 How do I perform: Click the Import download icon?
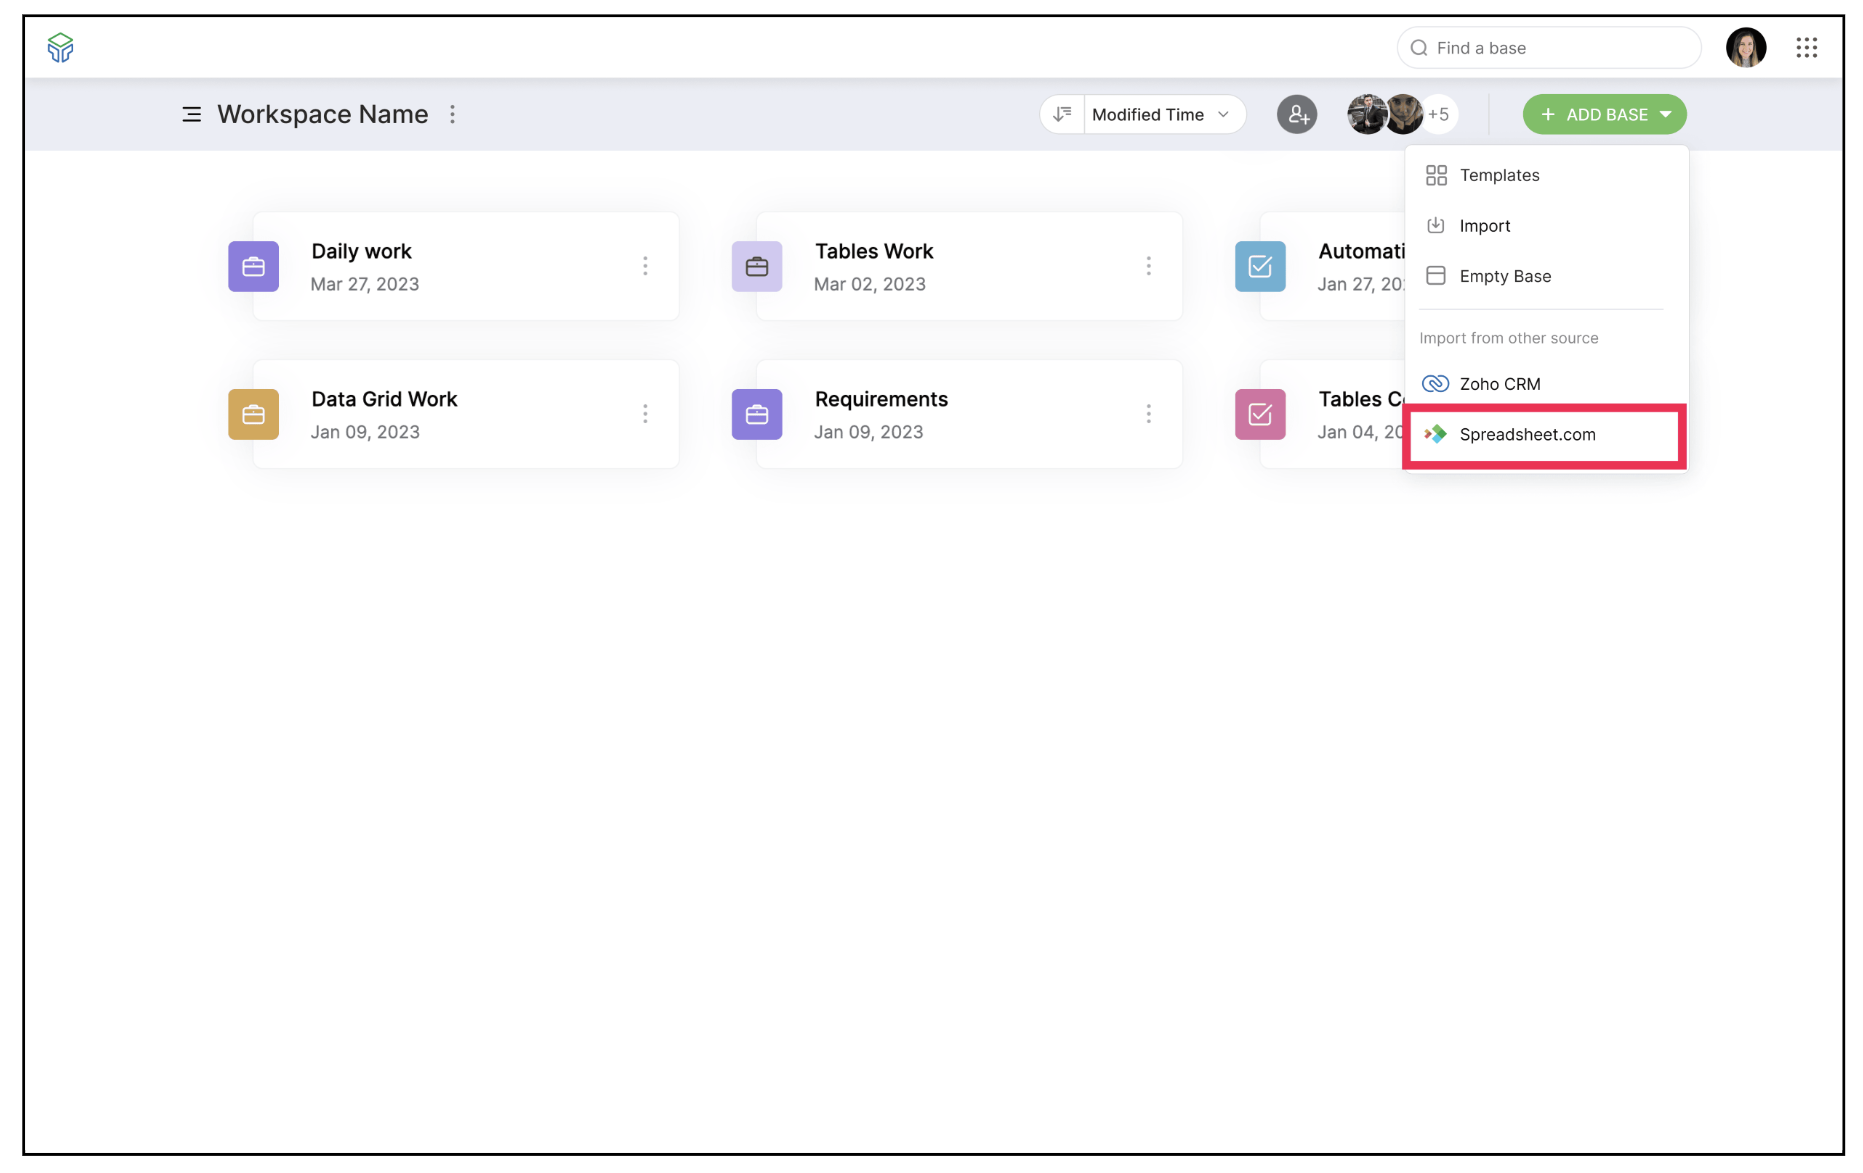1436,225
